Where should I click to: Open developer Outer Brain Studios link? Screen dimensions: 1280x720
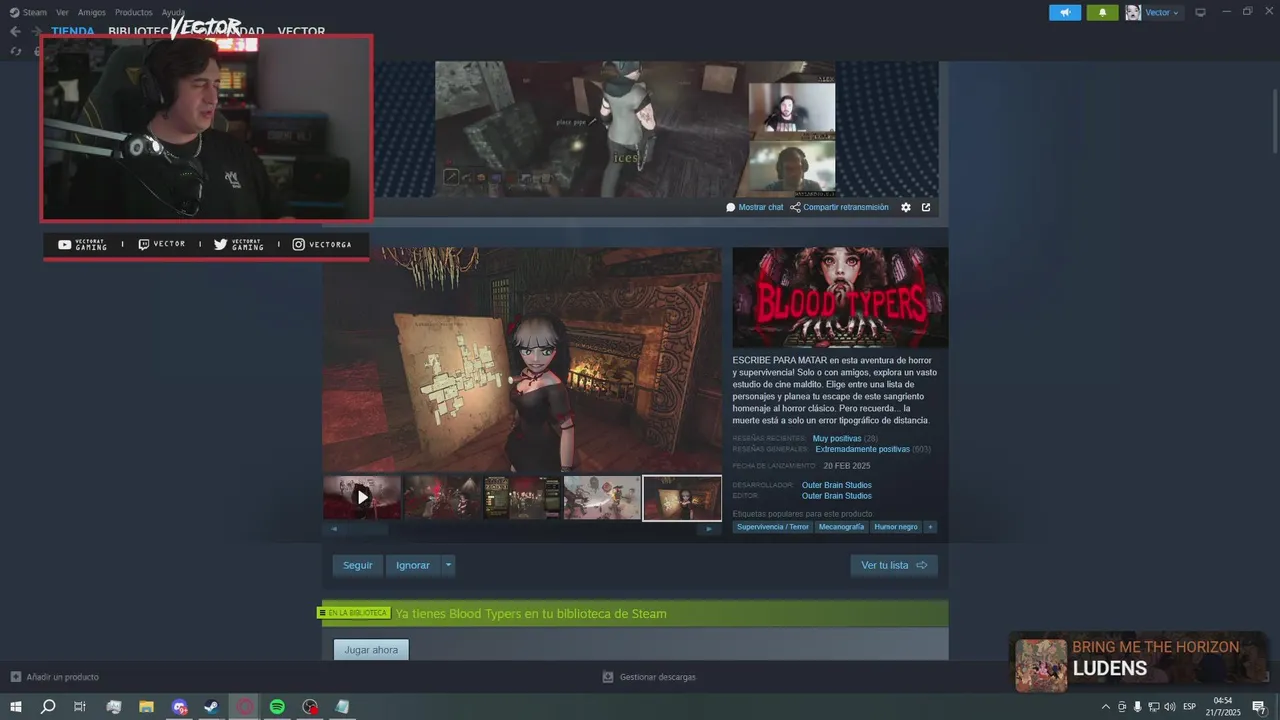coord(837,485)
